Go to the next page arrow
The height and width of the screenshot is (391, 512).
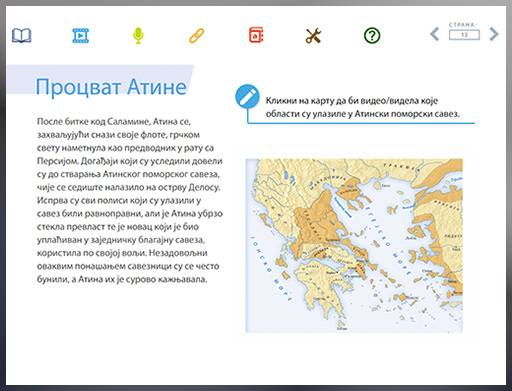click(x=494, y=34)
